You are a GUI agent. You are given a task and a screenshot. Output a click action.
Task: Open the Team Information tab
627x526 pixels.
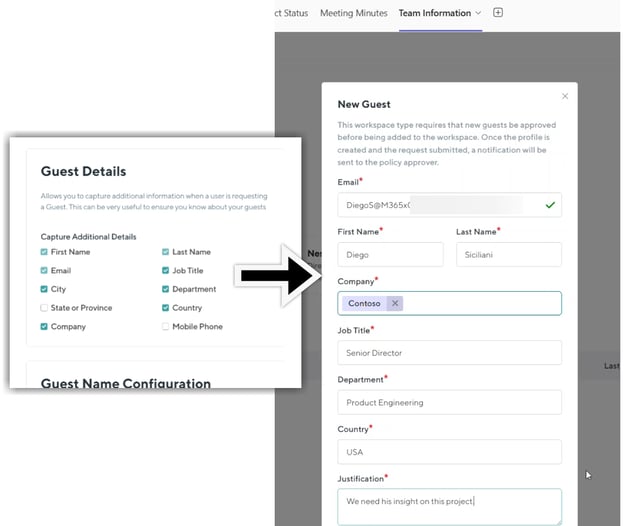434,13
